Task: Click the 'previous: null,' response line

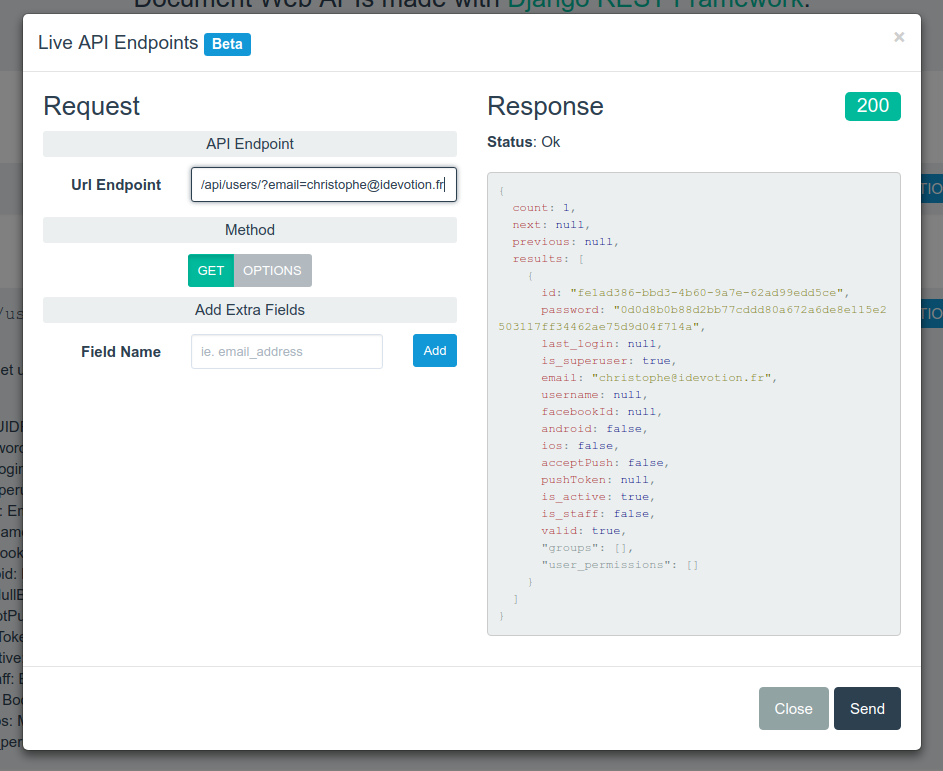Action: [x=565, y=241]
